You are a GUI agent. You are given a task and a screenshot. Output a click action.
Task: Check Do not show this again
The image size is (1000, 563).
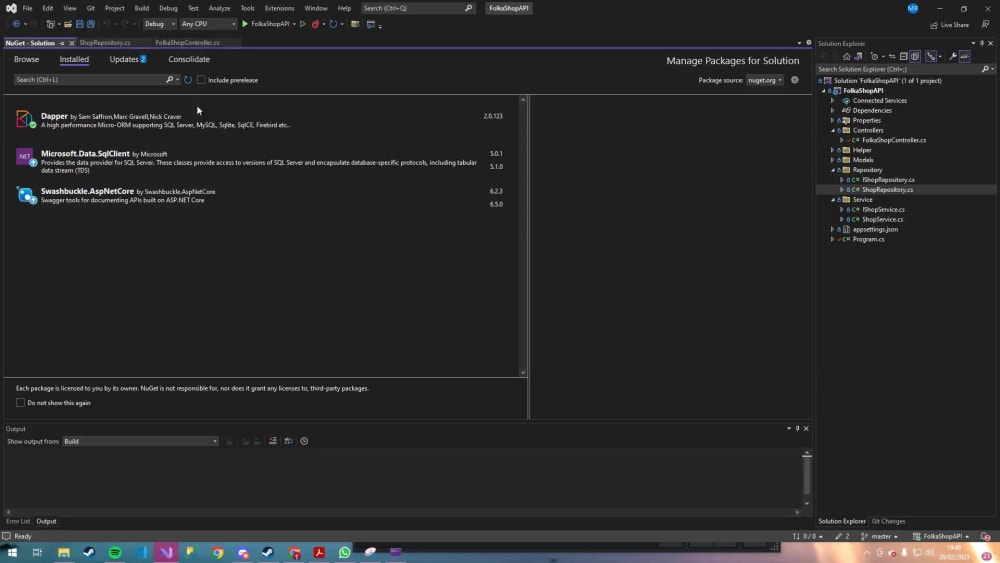point(20,402)
